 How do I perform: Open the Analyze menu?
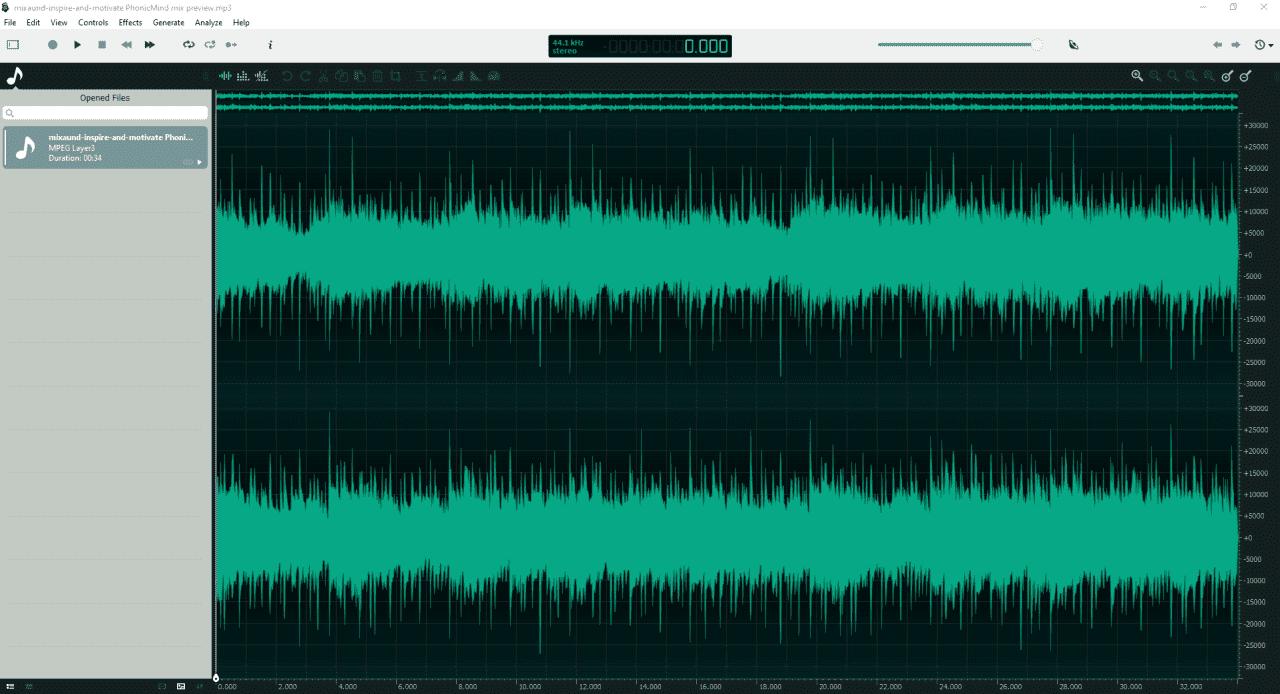(208, 22)
